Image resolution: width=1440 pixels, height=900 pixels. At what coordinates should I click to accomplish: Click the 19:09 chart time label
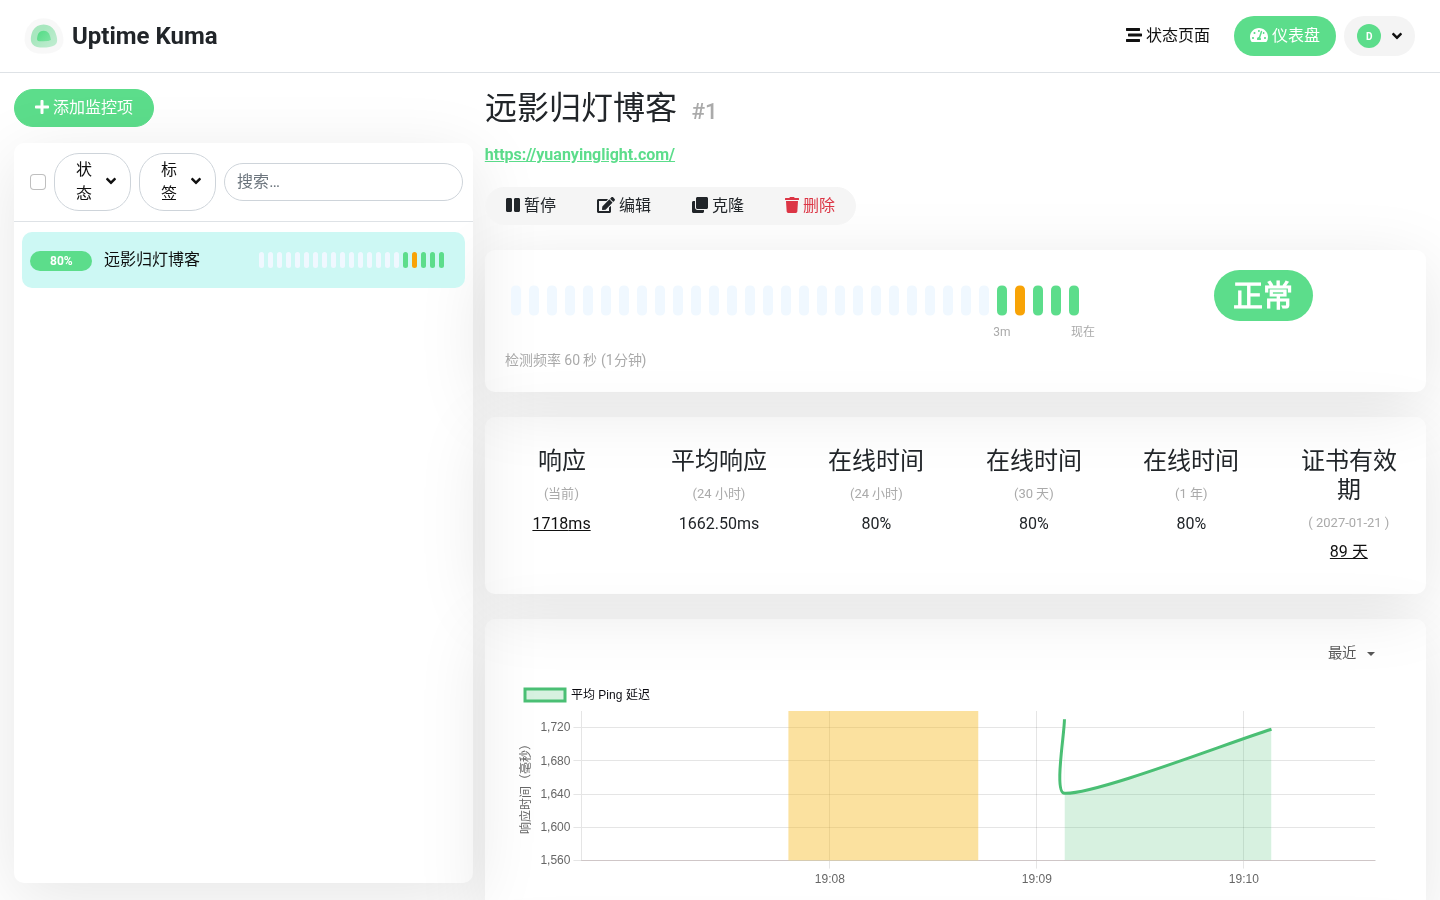[1037, 879]
